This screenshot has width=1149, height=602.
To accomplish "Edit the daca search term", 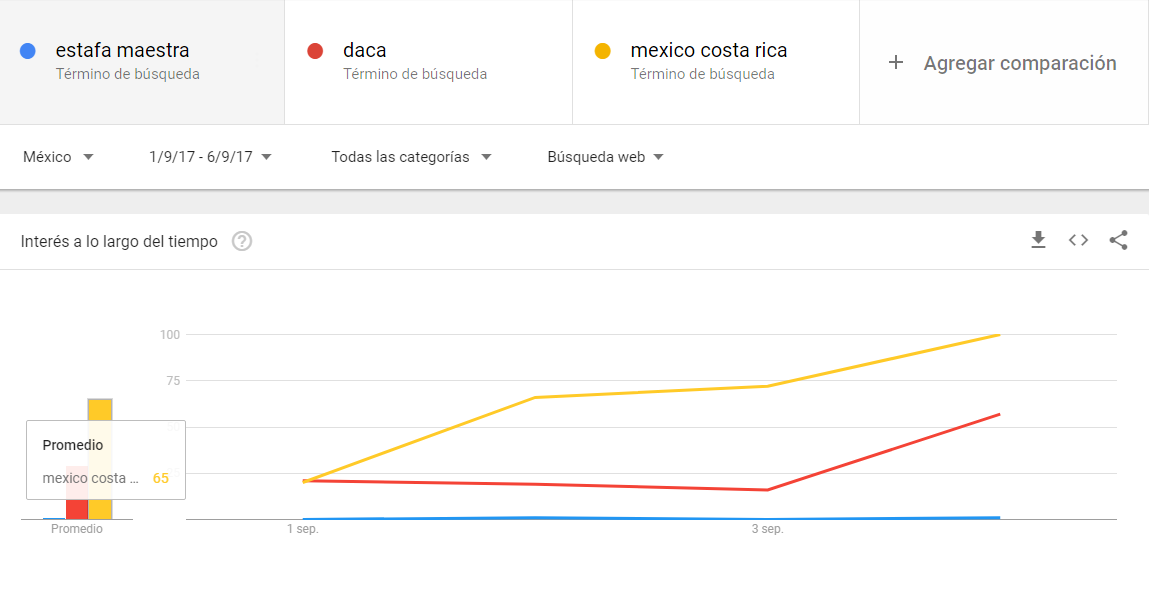I will (364, 50).
